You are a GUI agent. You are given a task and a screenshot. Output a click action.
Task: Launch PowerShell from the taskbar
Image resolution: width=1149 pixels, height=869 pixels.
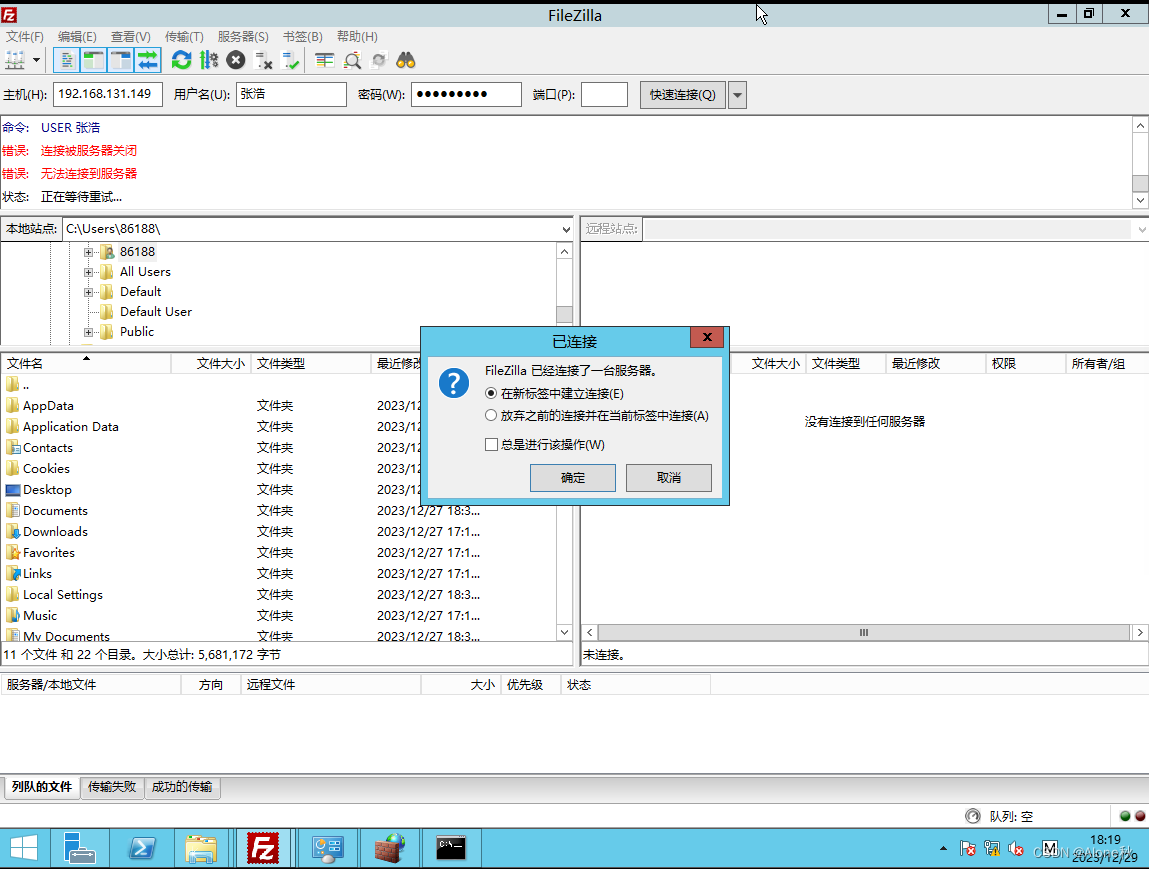coord(141,849)
